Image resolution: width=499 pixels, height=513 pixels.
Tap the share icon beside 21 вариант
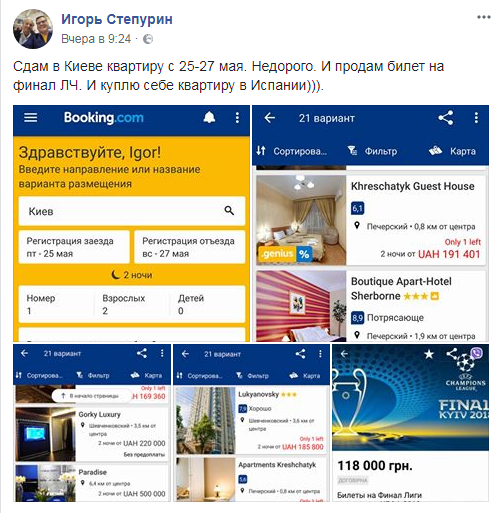(446, 118)
